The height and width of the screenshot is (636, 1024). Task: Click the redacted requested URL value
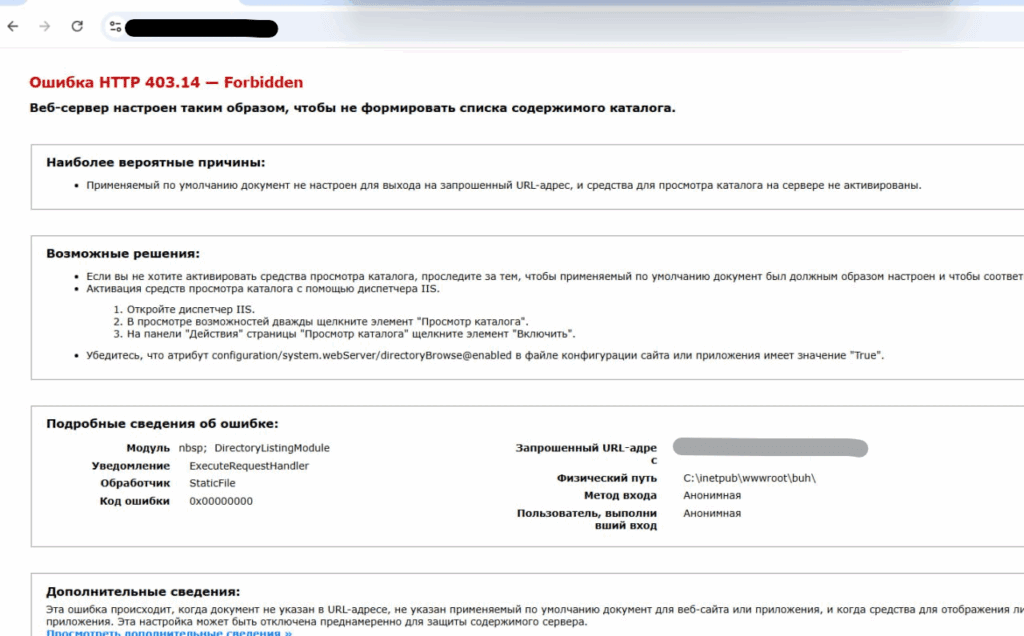[771, 447]
